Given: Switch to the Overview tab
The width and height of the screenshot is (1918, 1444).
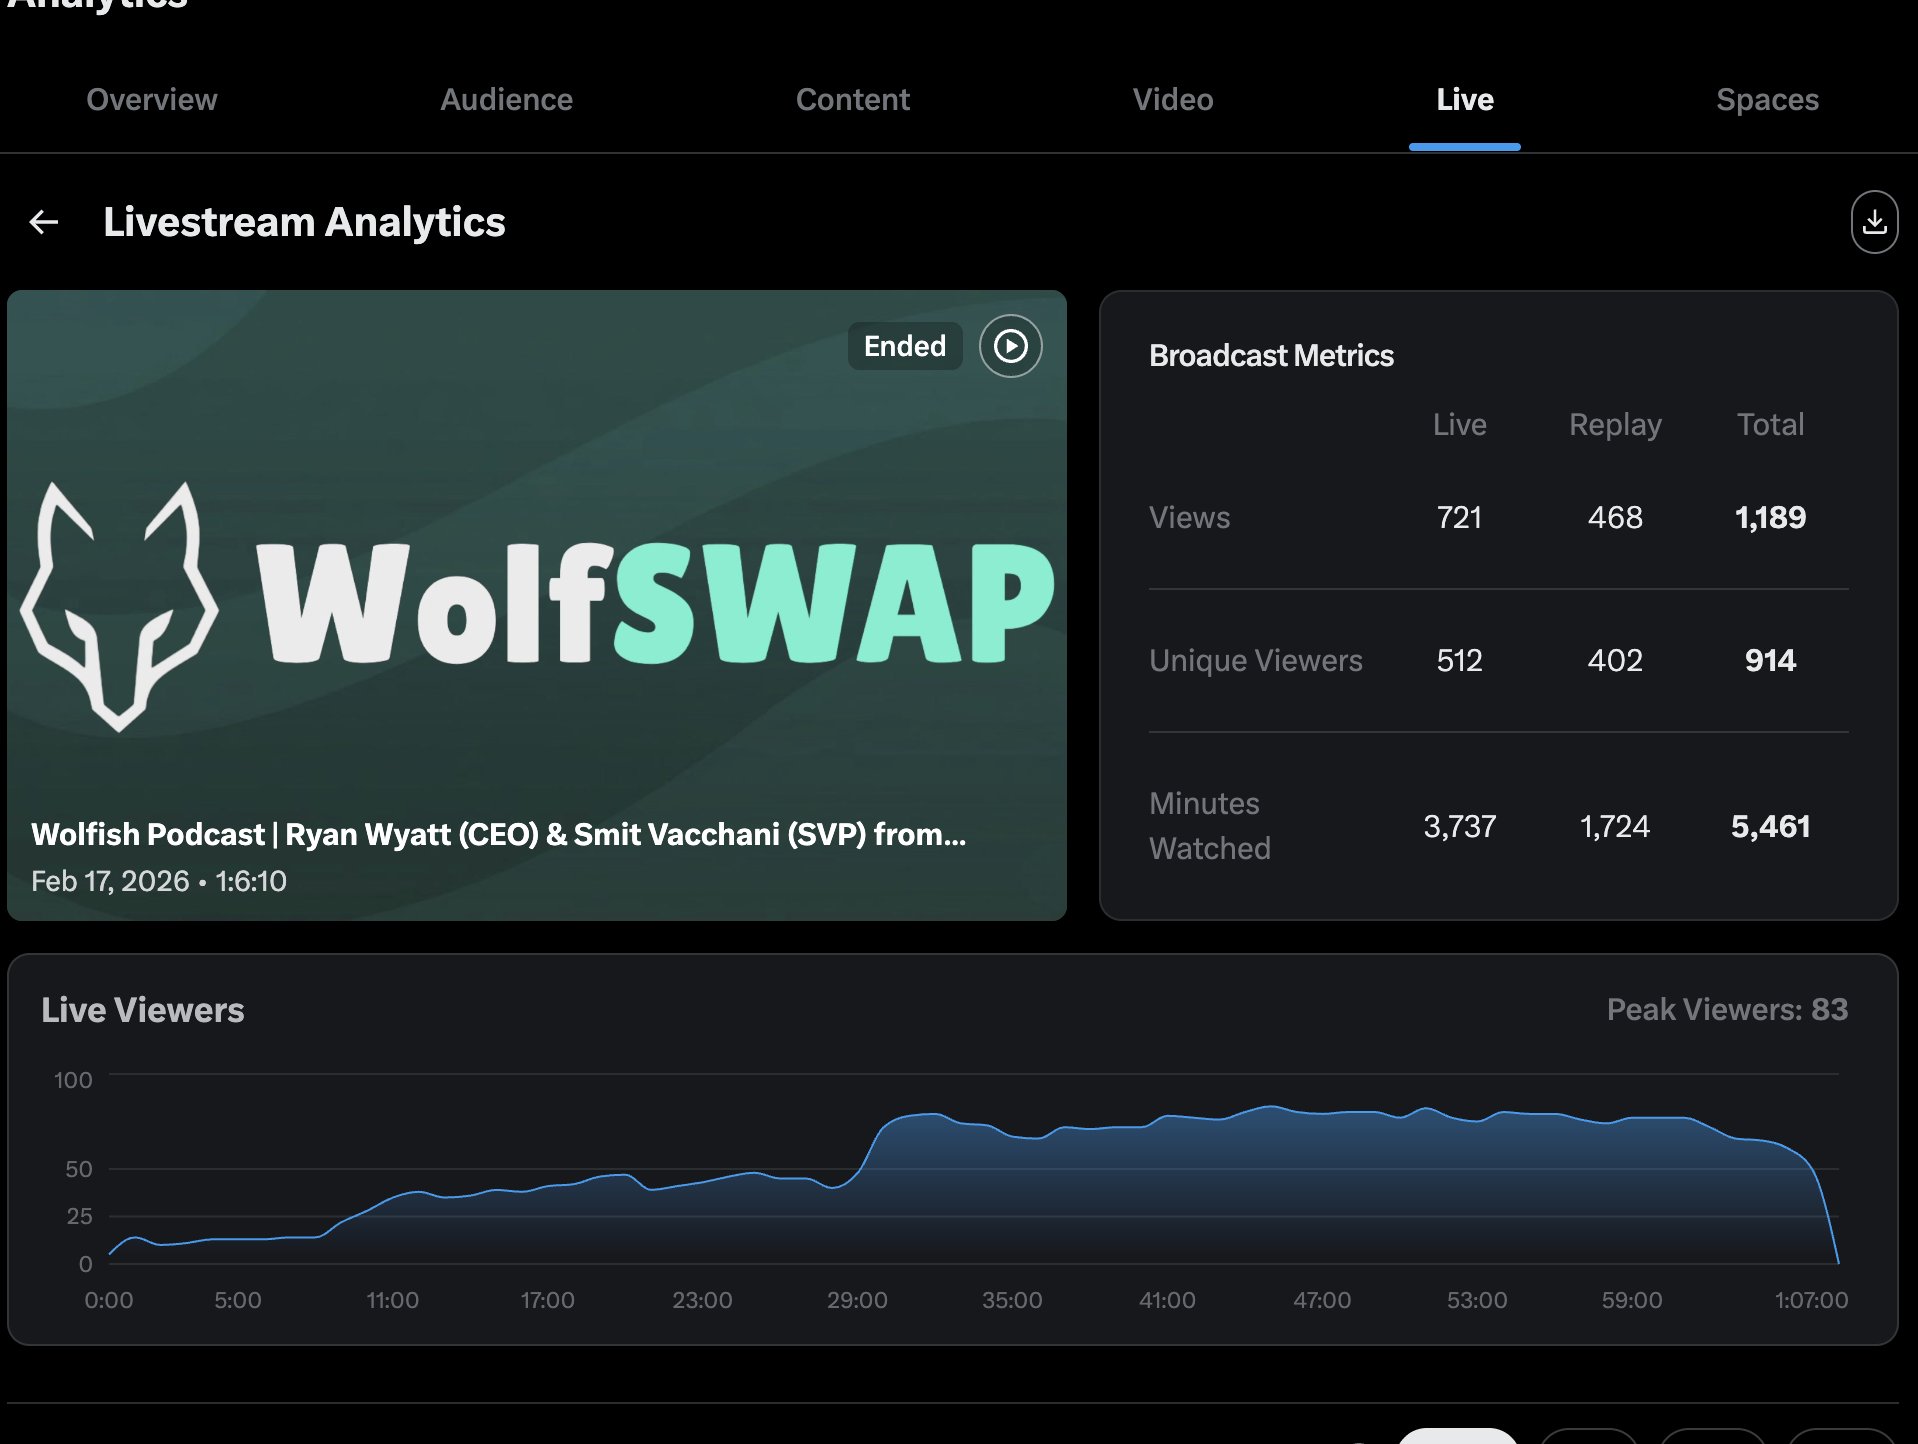Looking at the screenshot, I should [152, 100].
